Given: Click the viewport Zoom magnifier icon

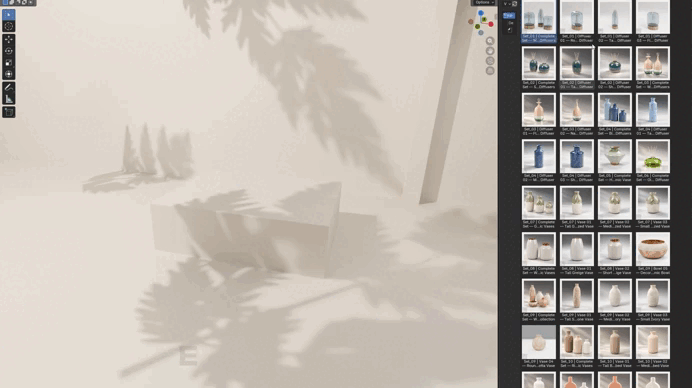Looking at the screenshot, I should pyautogui.click(x=490, y=41).
